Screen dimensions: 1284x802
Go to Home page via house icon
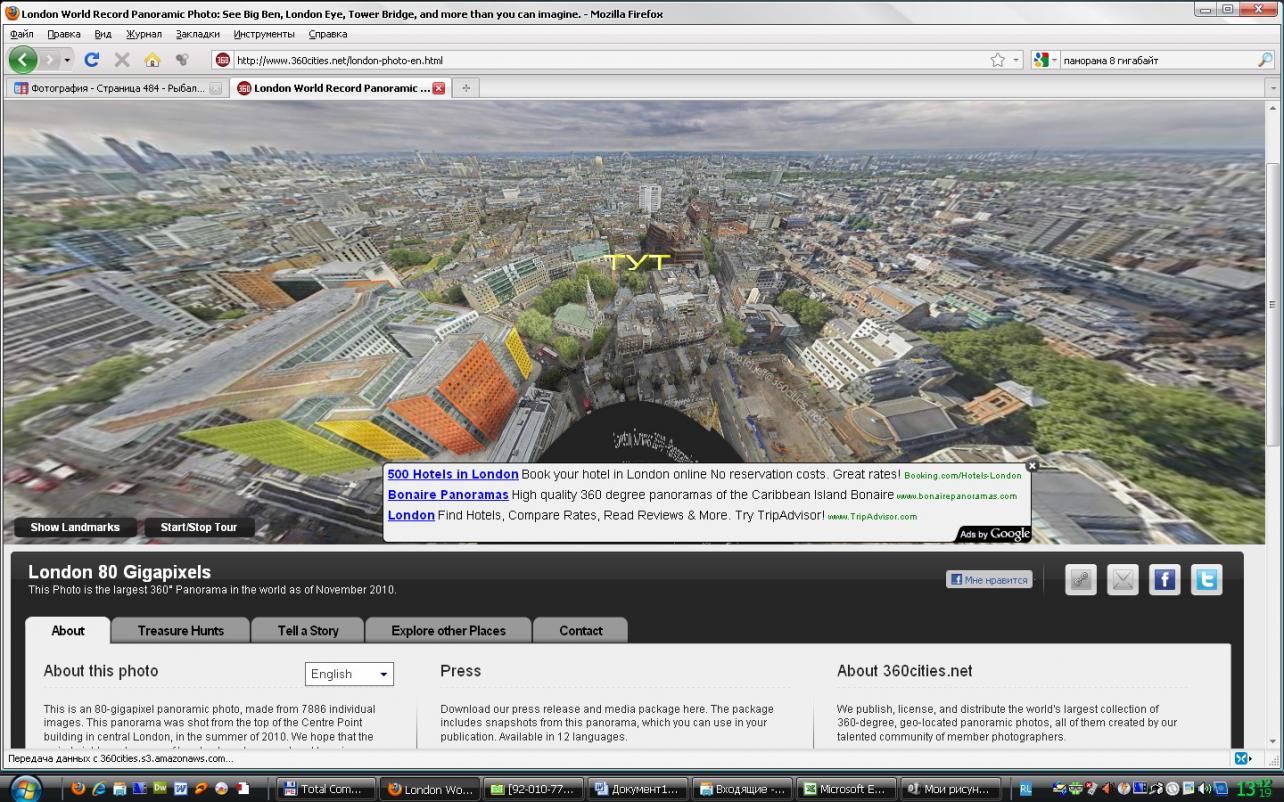click(x=152, y=60)
